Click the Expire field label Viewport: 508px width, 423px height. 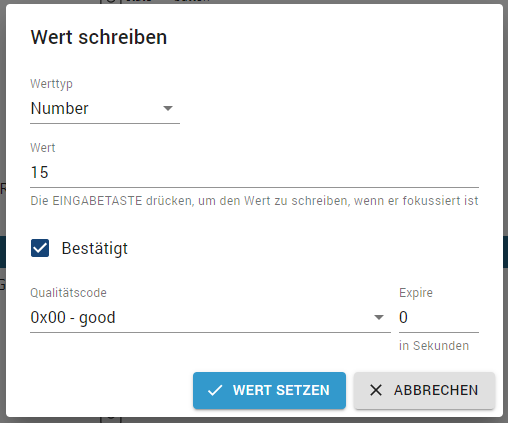pyautogui.click(x=416, y=293)
